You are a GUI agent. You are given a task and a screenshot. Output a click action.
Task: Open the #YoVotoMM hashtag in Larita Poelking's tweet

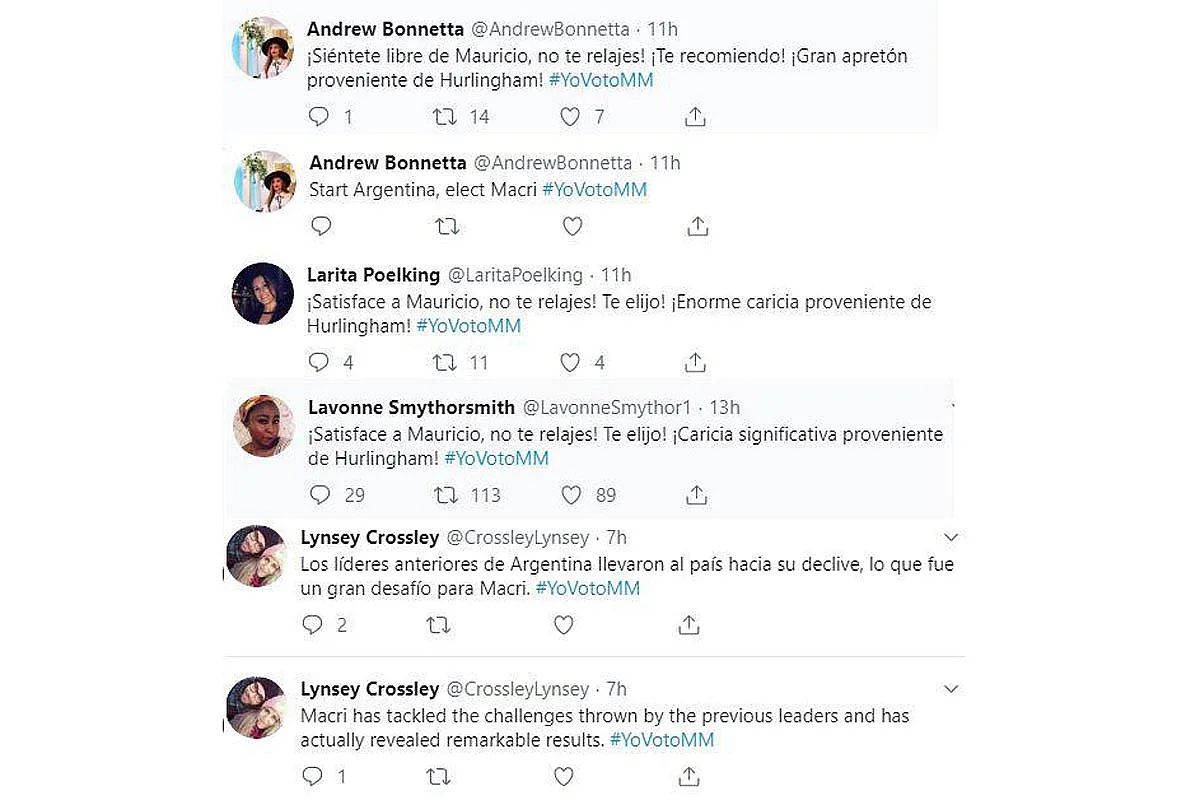click(x=468, y=326)
